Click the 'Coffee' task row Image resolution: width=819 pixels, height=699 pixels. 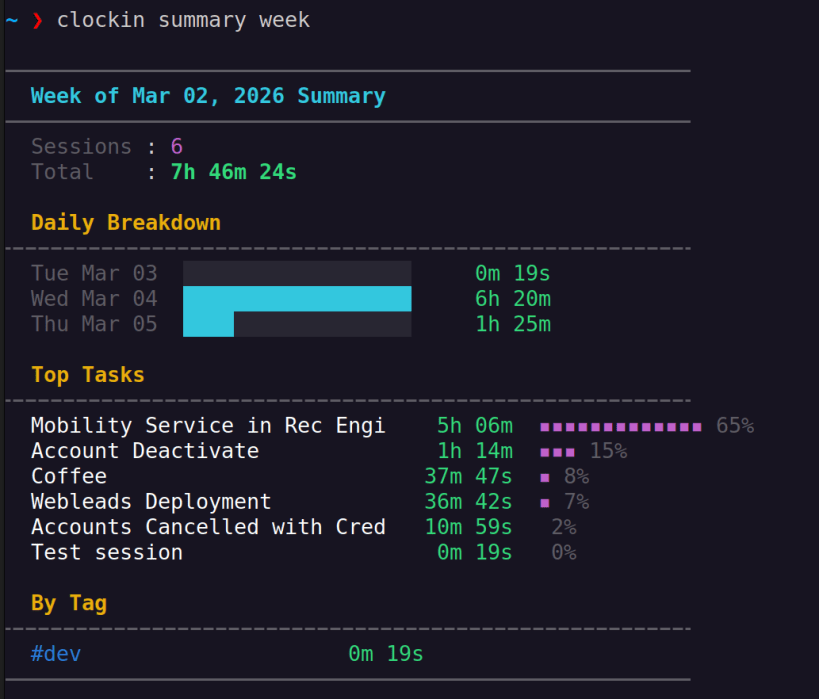[69, 476]
